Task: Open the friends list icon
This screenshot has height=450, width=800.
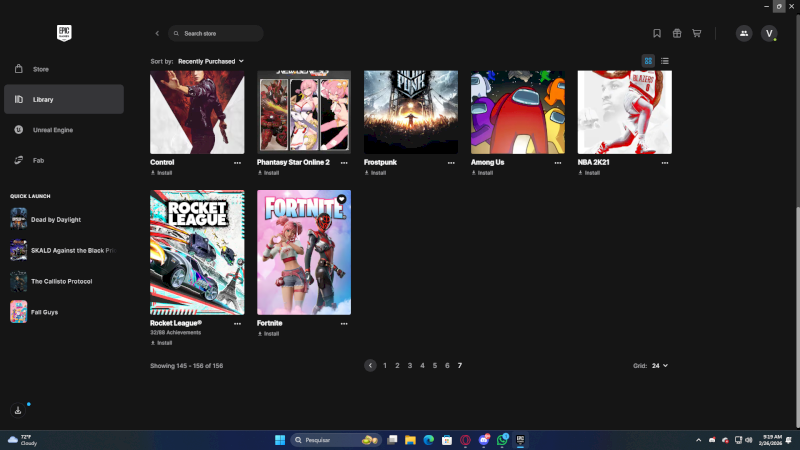Action: click(x=744, y=33)
